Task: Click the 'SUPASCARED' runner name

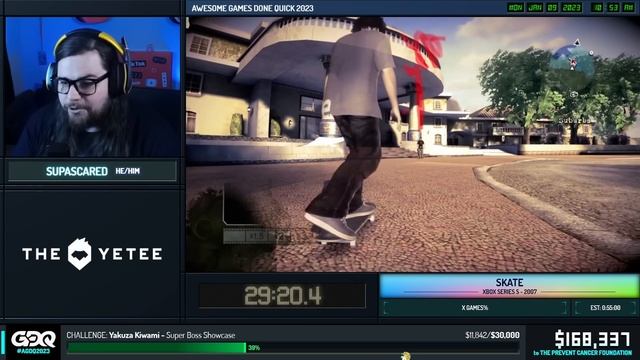Action: 77,171
